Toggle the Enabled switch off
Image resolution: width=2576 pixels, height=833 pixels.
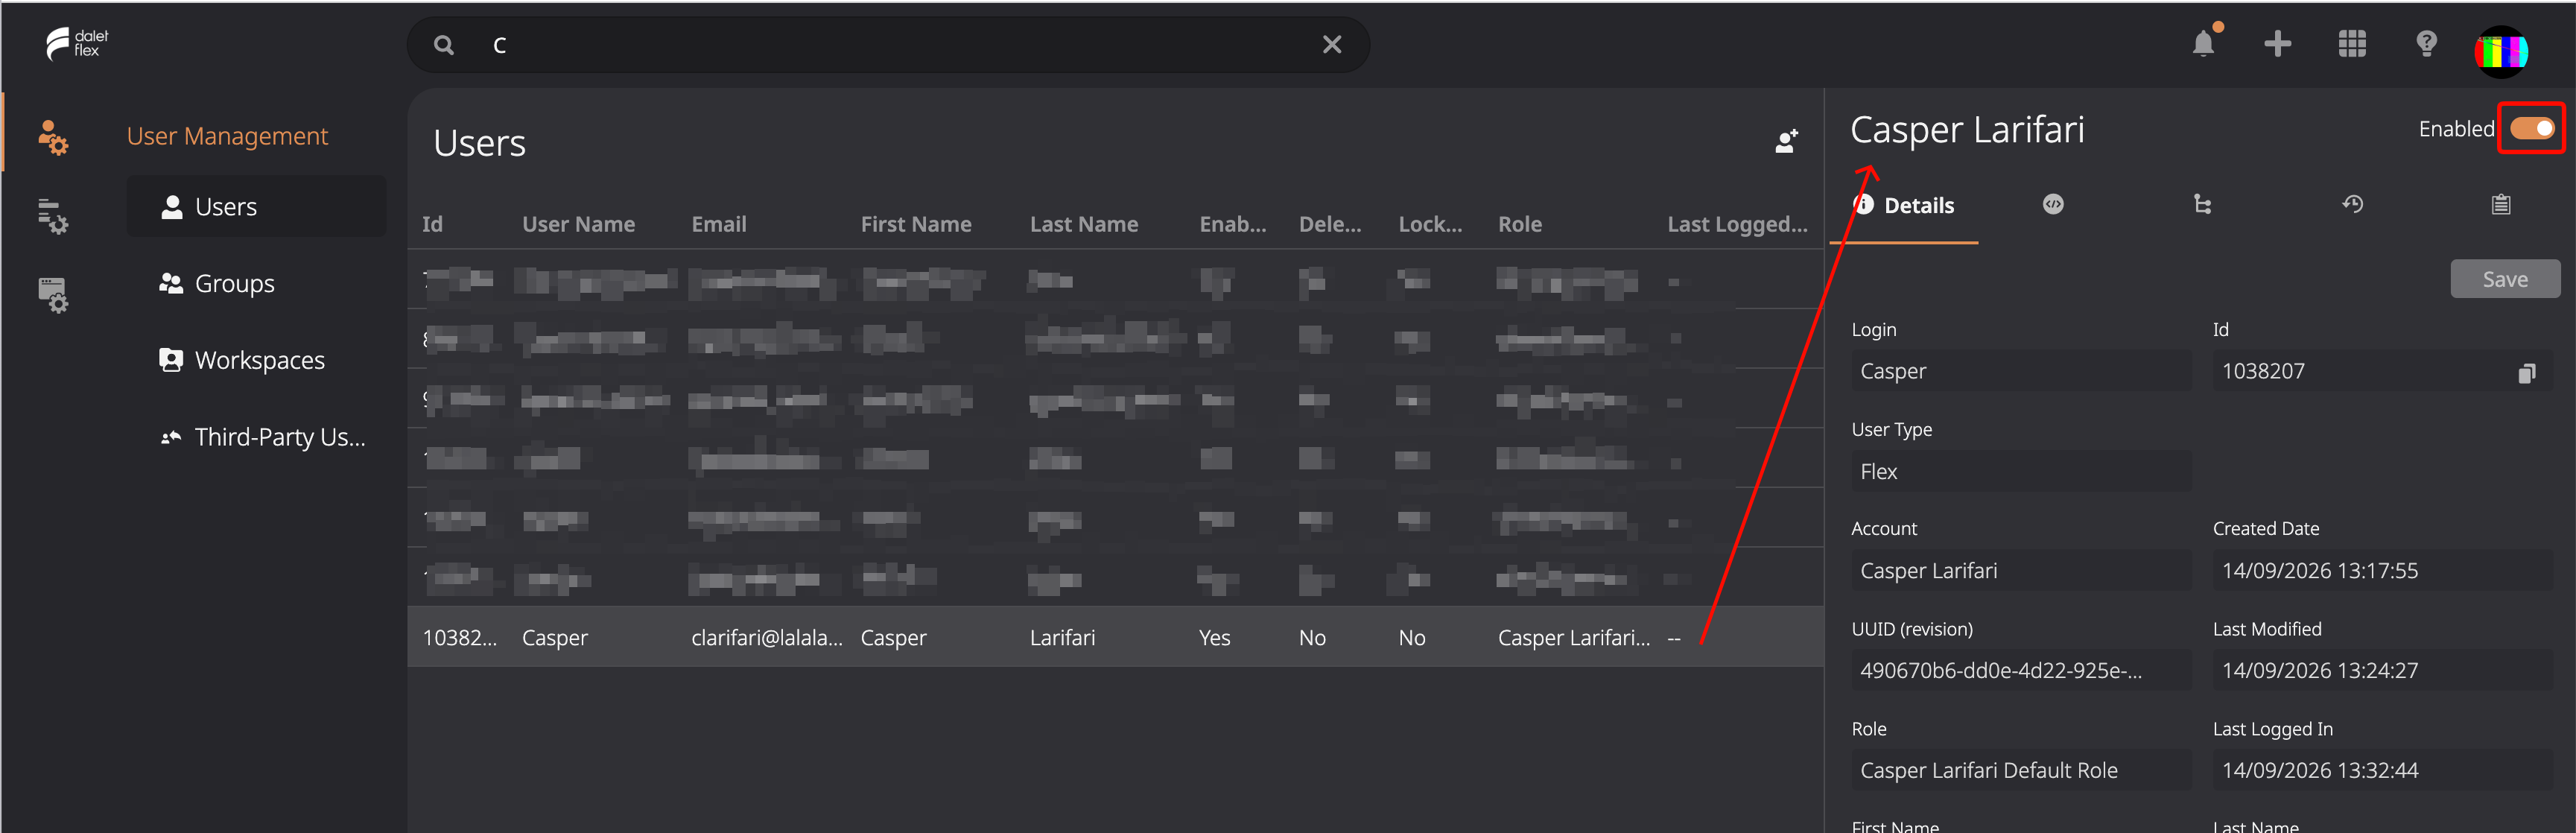(x=2532, y=128)
